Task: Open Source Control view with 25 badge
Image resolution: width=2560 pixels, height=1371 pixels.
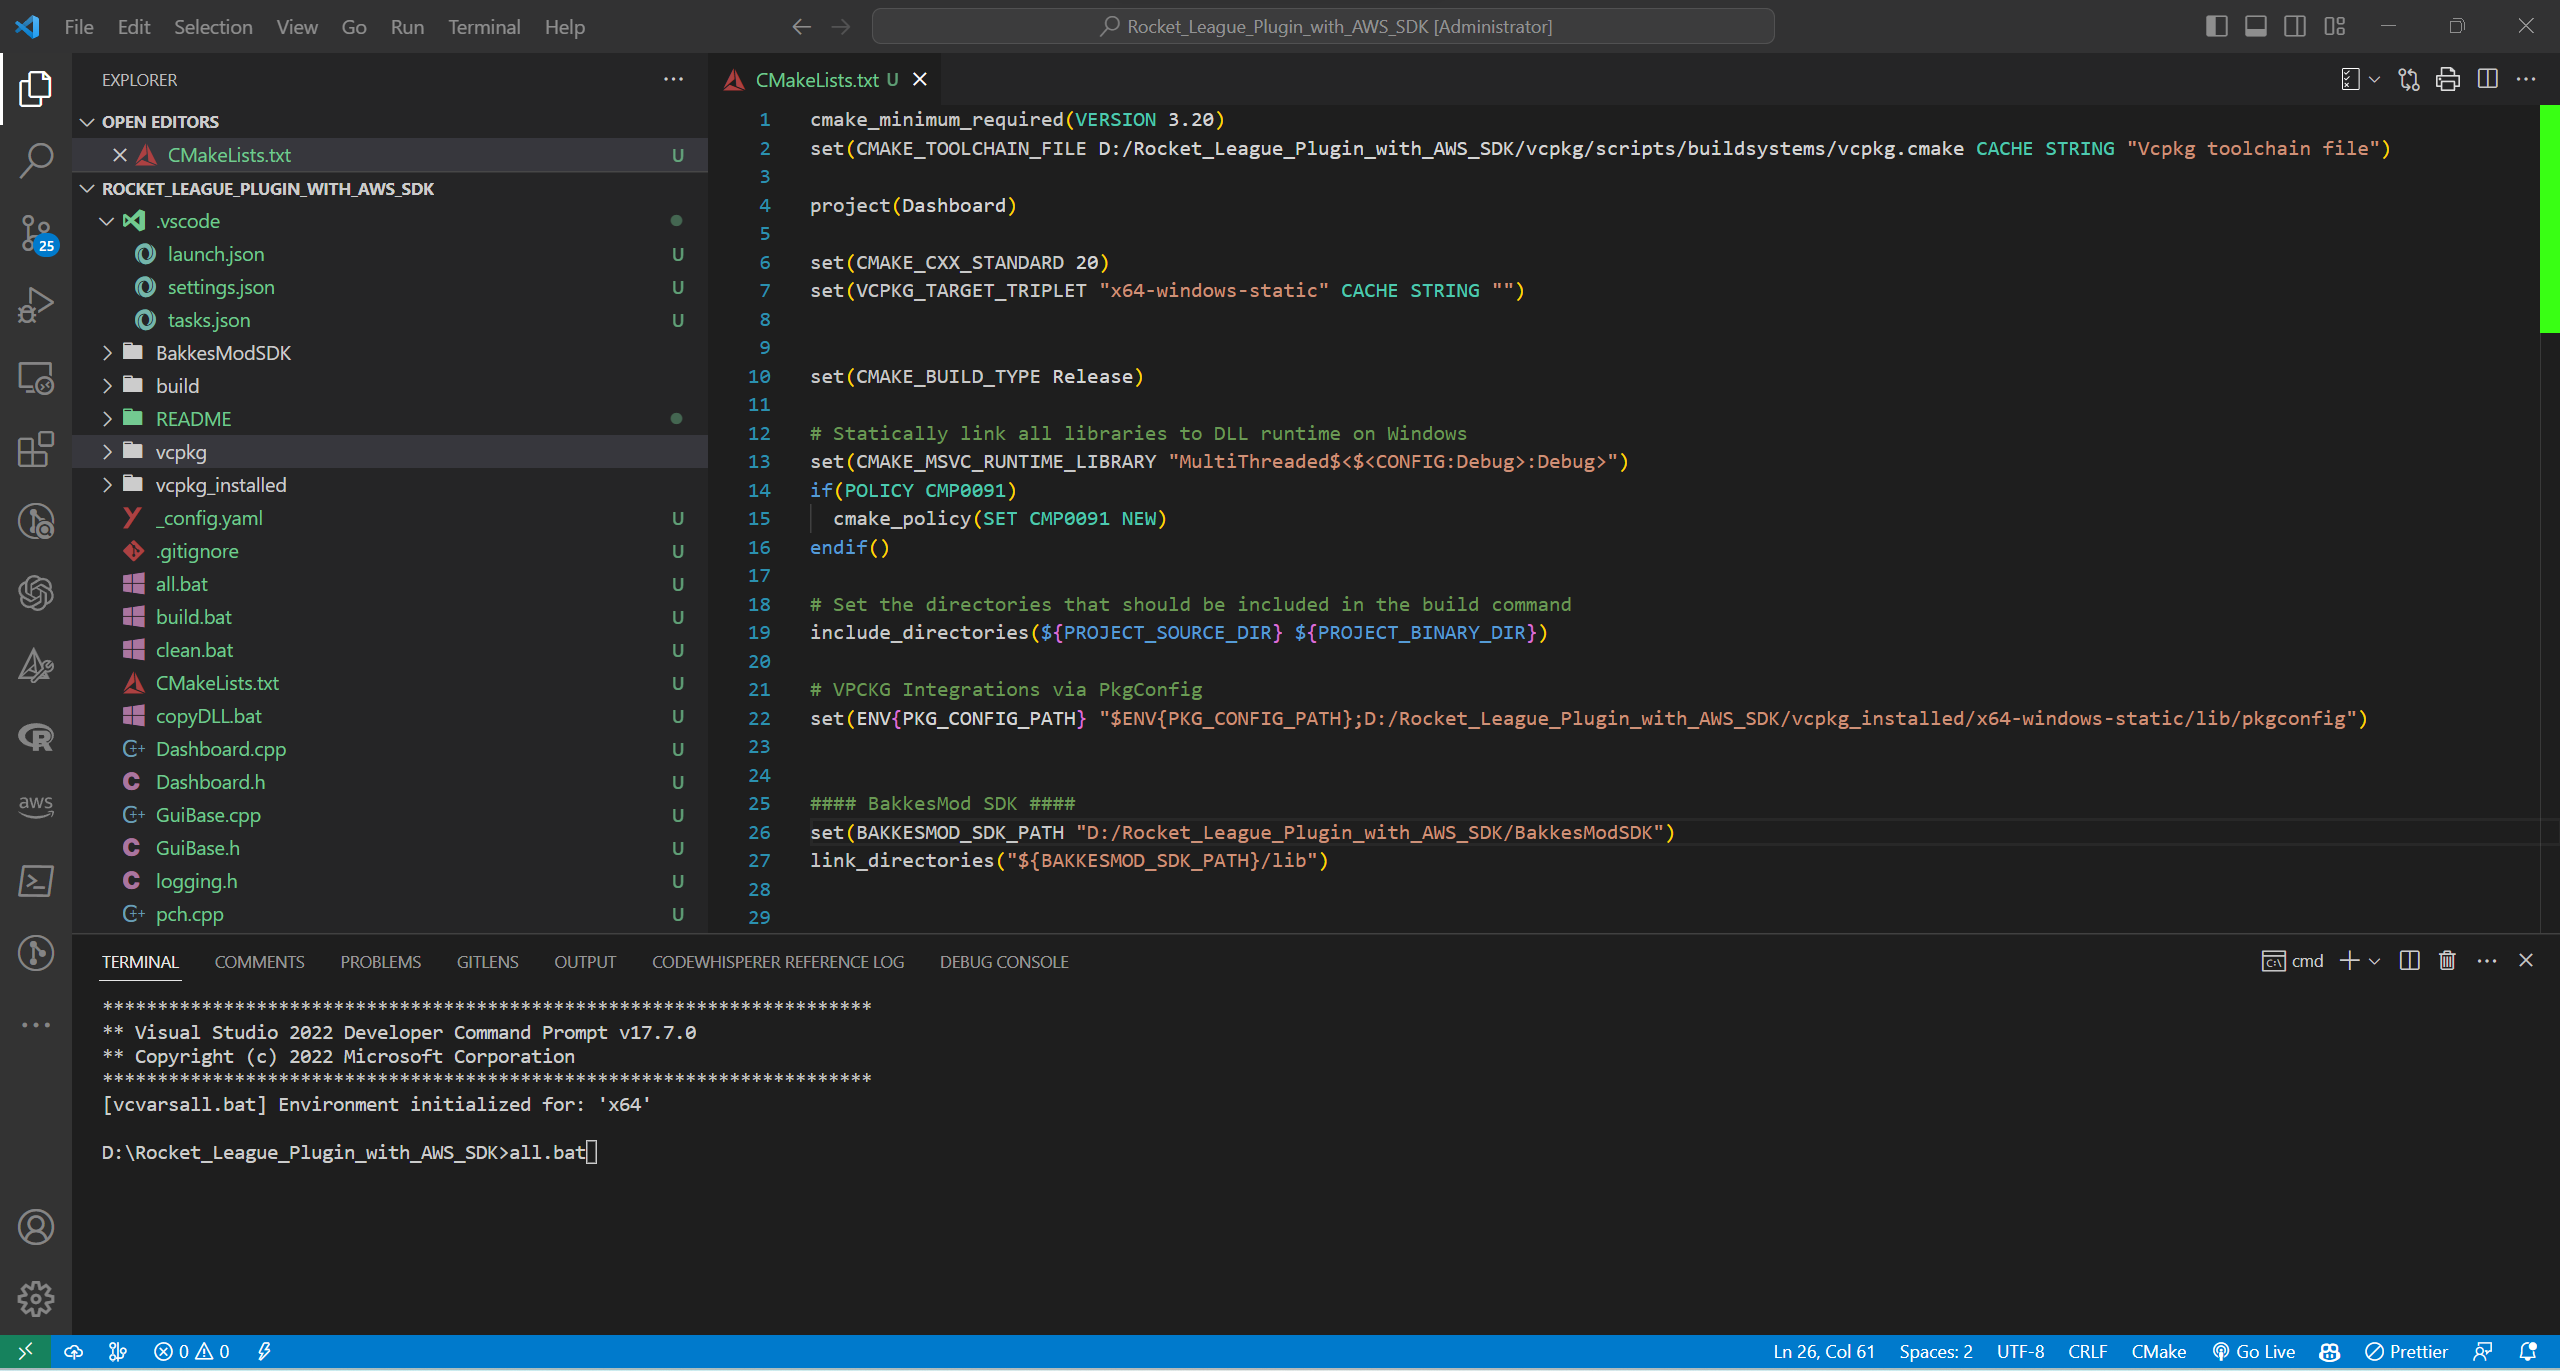Action: 36,233
